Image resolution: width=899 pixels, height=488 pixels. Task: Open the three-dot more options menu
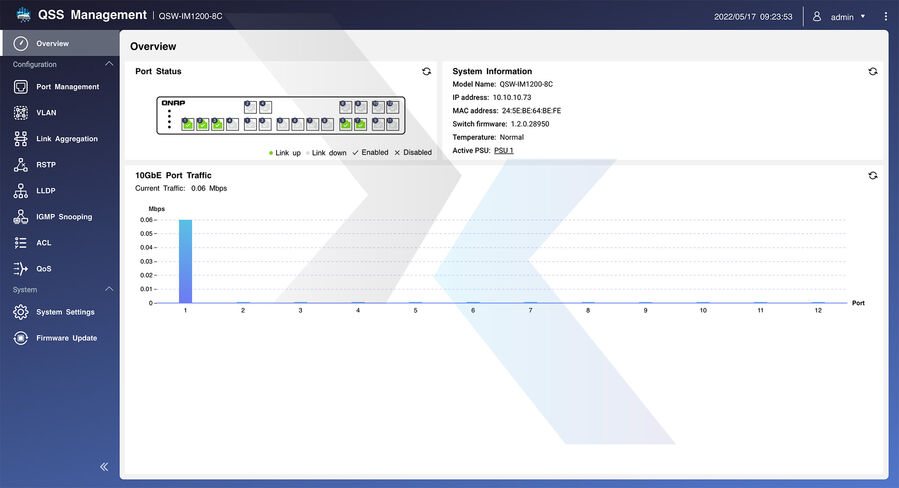(x=885, y=17)
